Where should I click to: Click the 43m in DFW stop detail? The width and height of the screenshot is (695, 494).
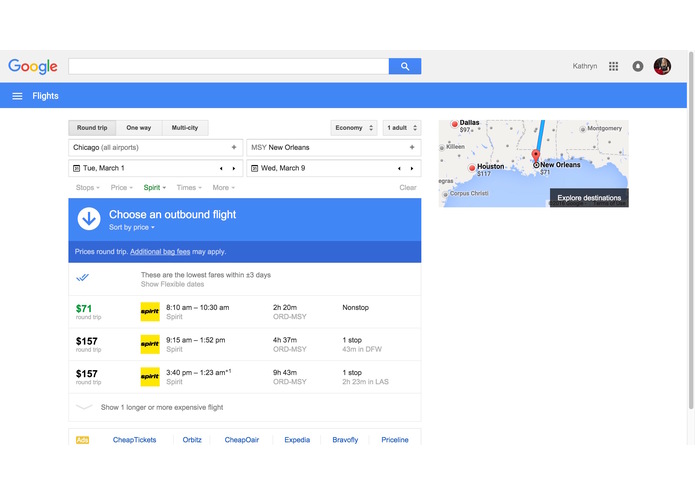[362, 349]
